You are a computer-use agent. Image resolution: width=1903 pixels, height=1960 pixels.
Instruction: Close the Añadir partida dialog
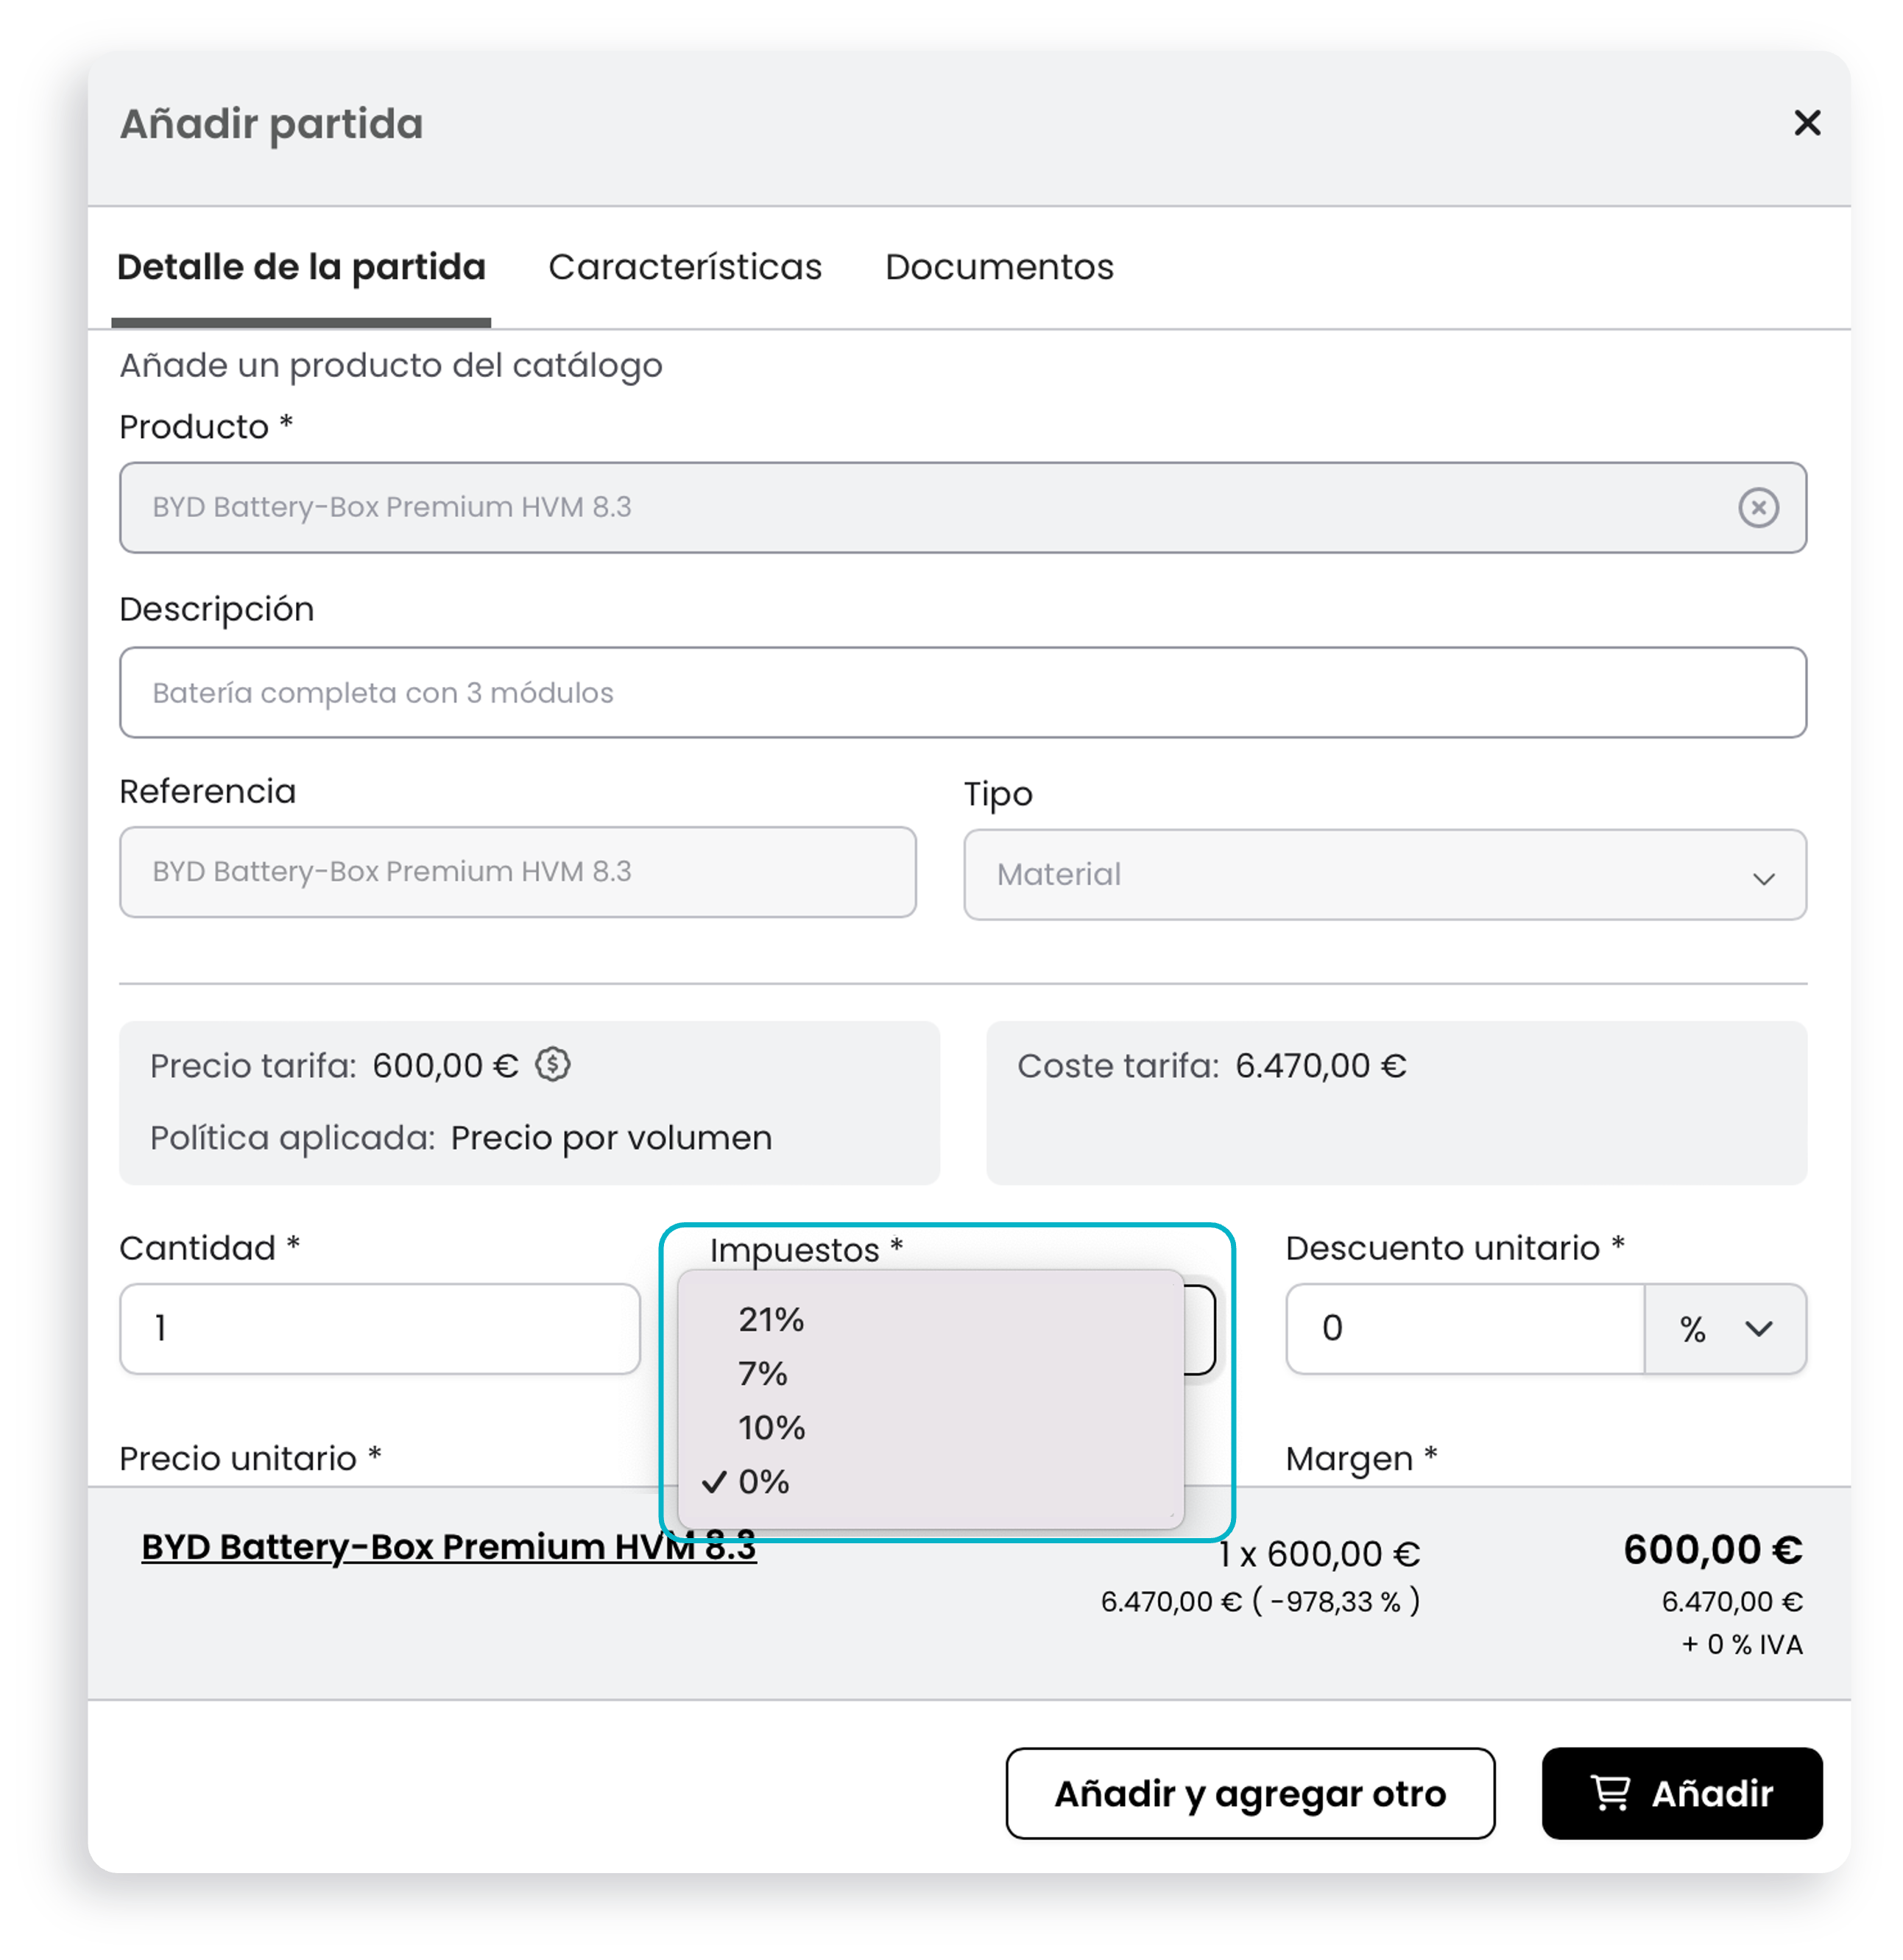point(1806,123)
